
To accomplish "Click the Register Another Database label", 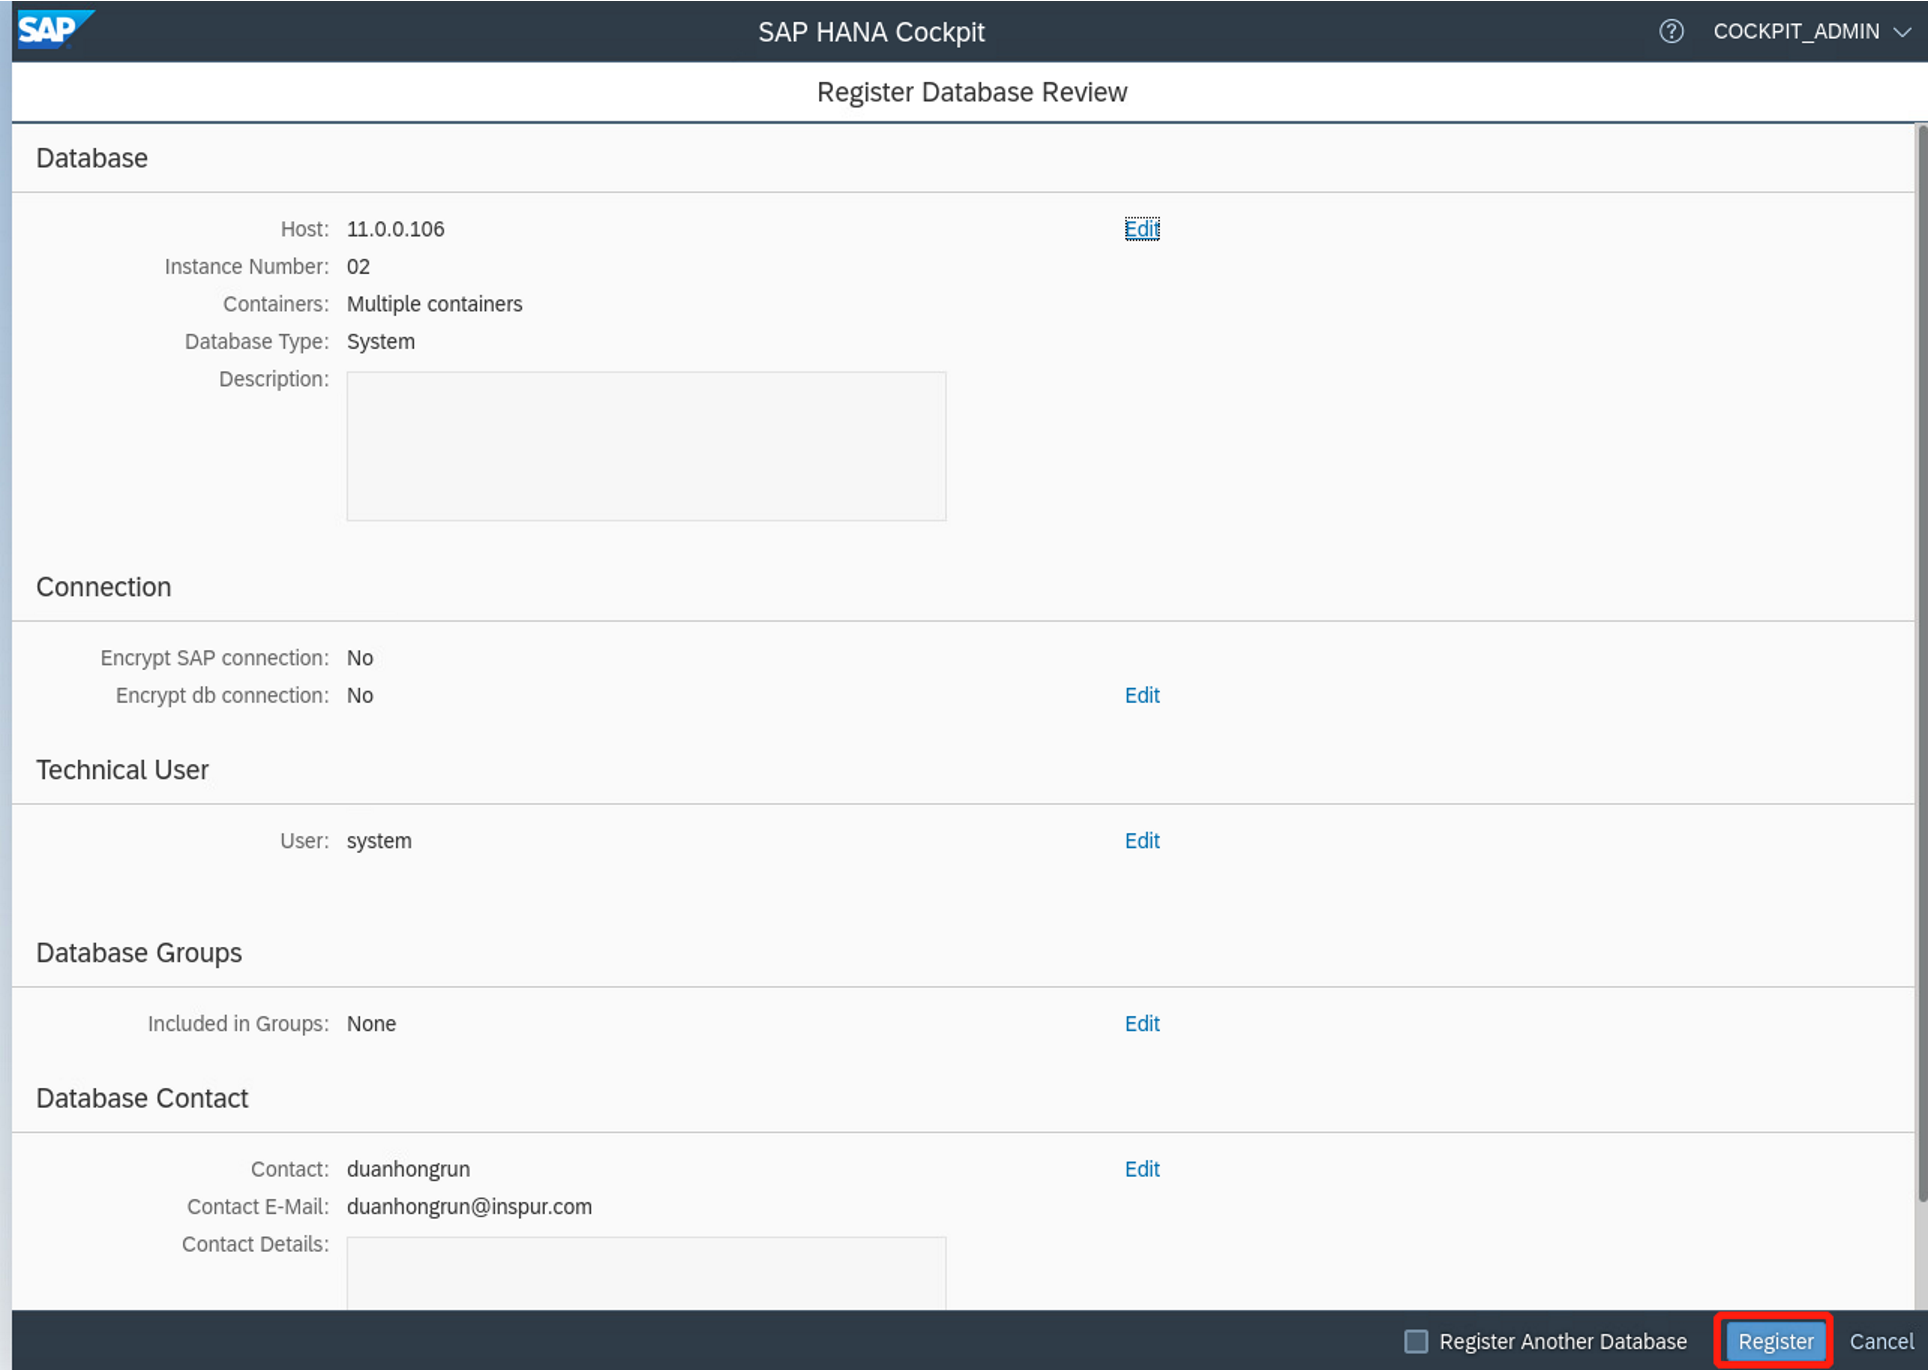I will (1562, 1341).
